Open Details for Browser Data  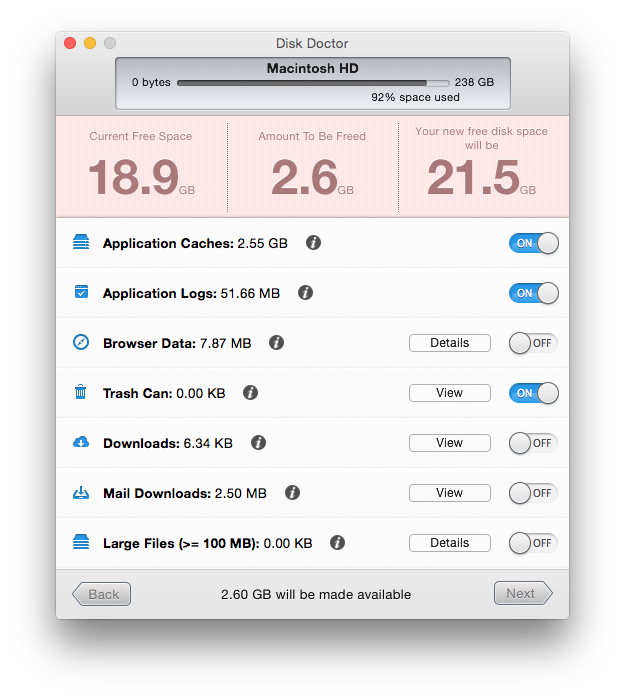450,343
